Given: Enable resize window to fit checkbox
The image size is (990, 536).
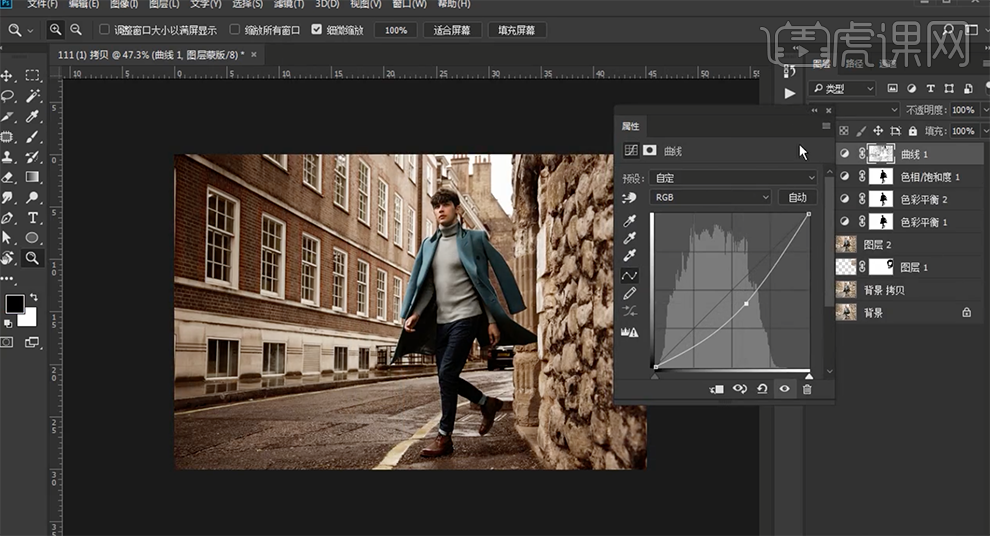Looking at the screenshot, I should point(105,30).
